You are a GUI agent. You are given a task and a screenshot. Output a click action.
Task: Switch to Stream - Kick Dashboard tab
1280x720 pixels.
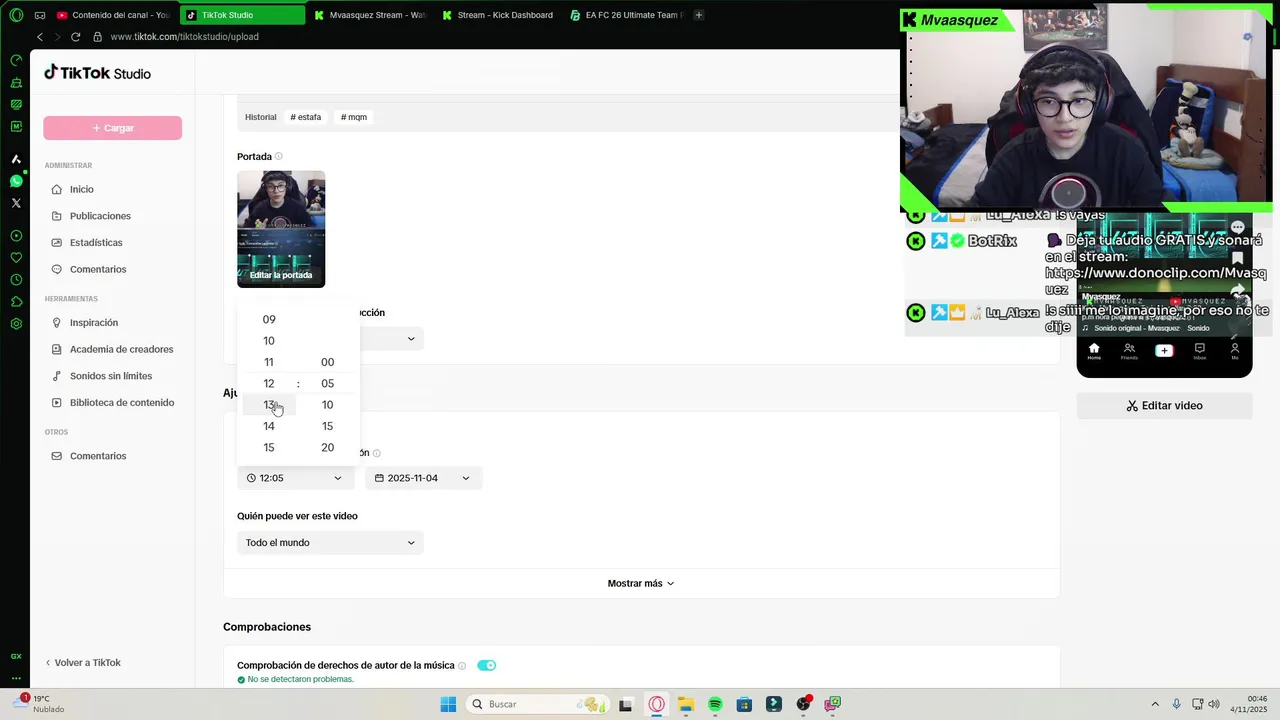tap(498, 15)
